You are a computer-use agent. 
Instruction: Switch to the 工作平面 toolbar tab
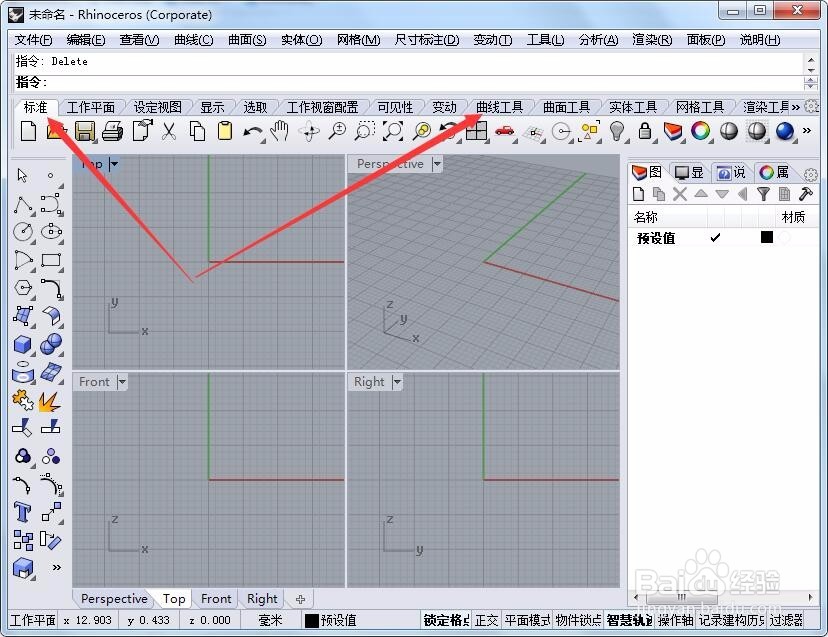(x=91, y=108)
